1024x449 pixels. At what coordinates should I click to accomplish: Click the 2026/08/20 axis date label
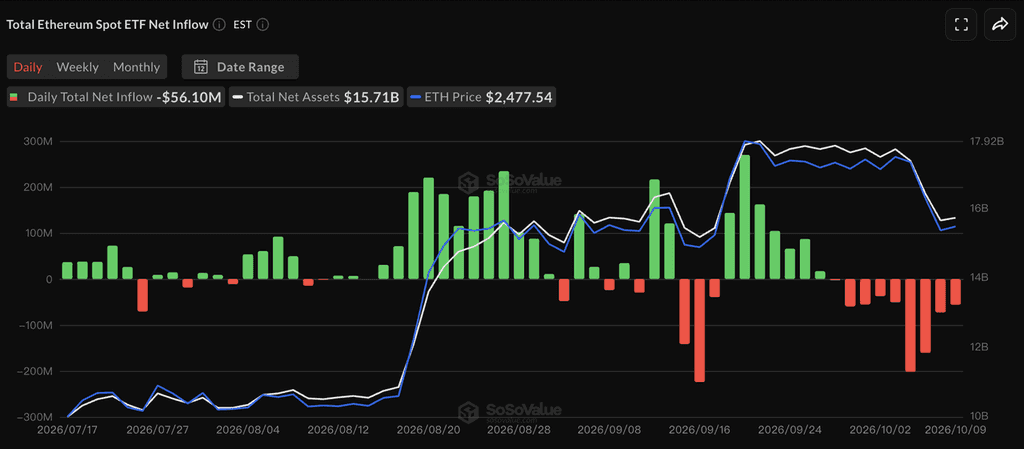[x=426, y=431]
